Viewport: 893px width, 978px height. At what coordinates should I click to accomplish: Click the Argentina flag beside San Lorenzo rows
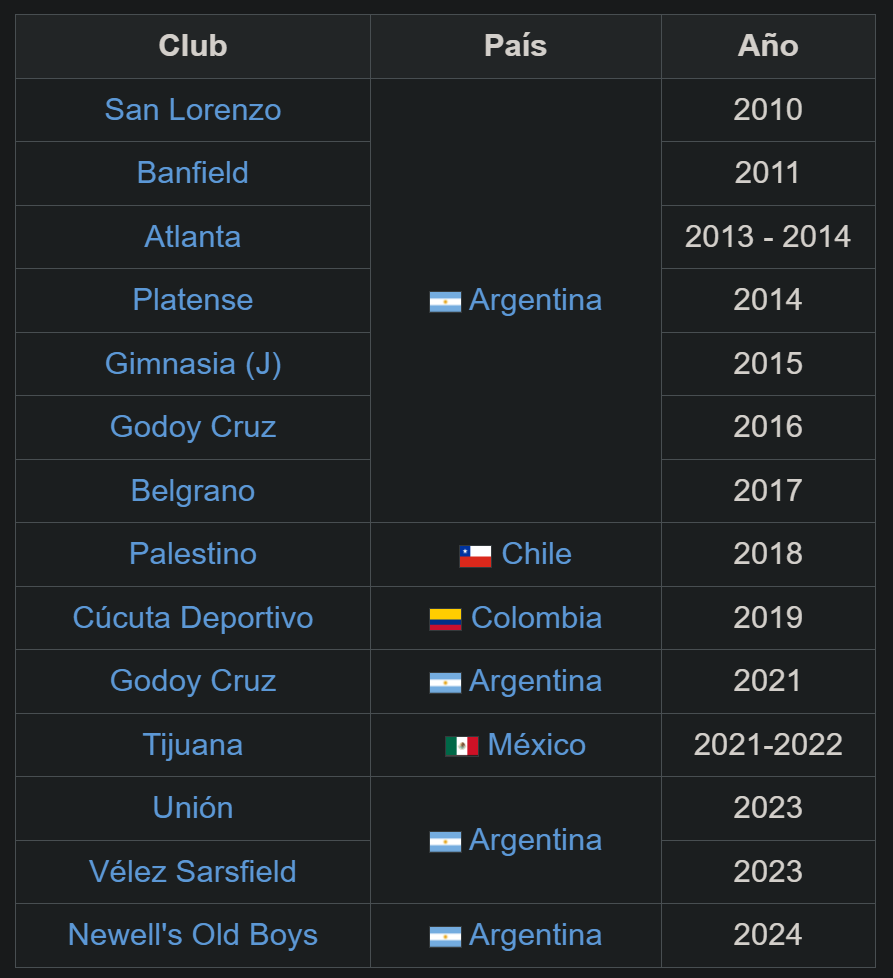(x=445, y=302)
